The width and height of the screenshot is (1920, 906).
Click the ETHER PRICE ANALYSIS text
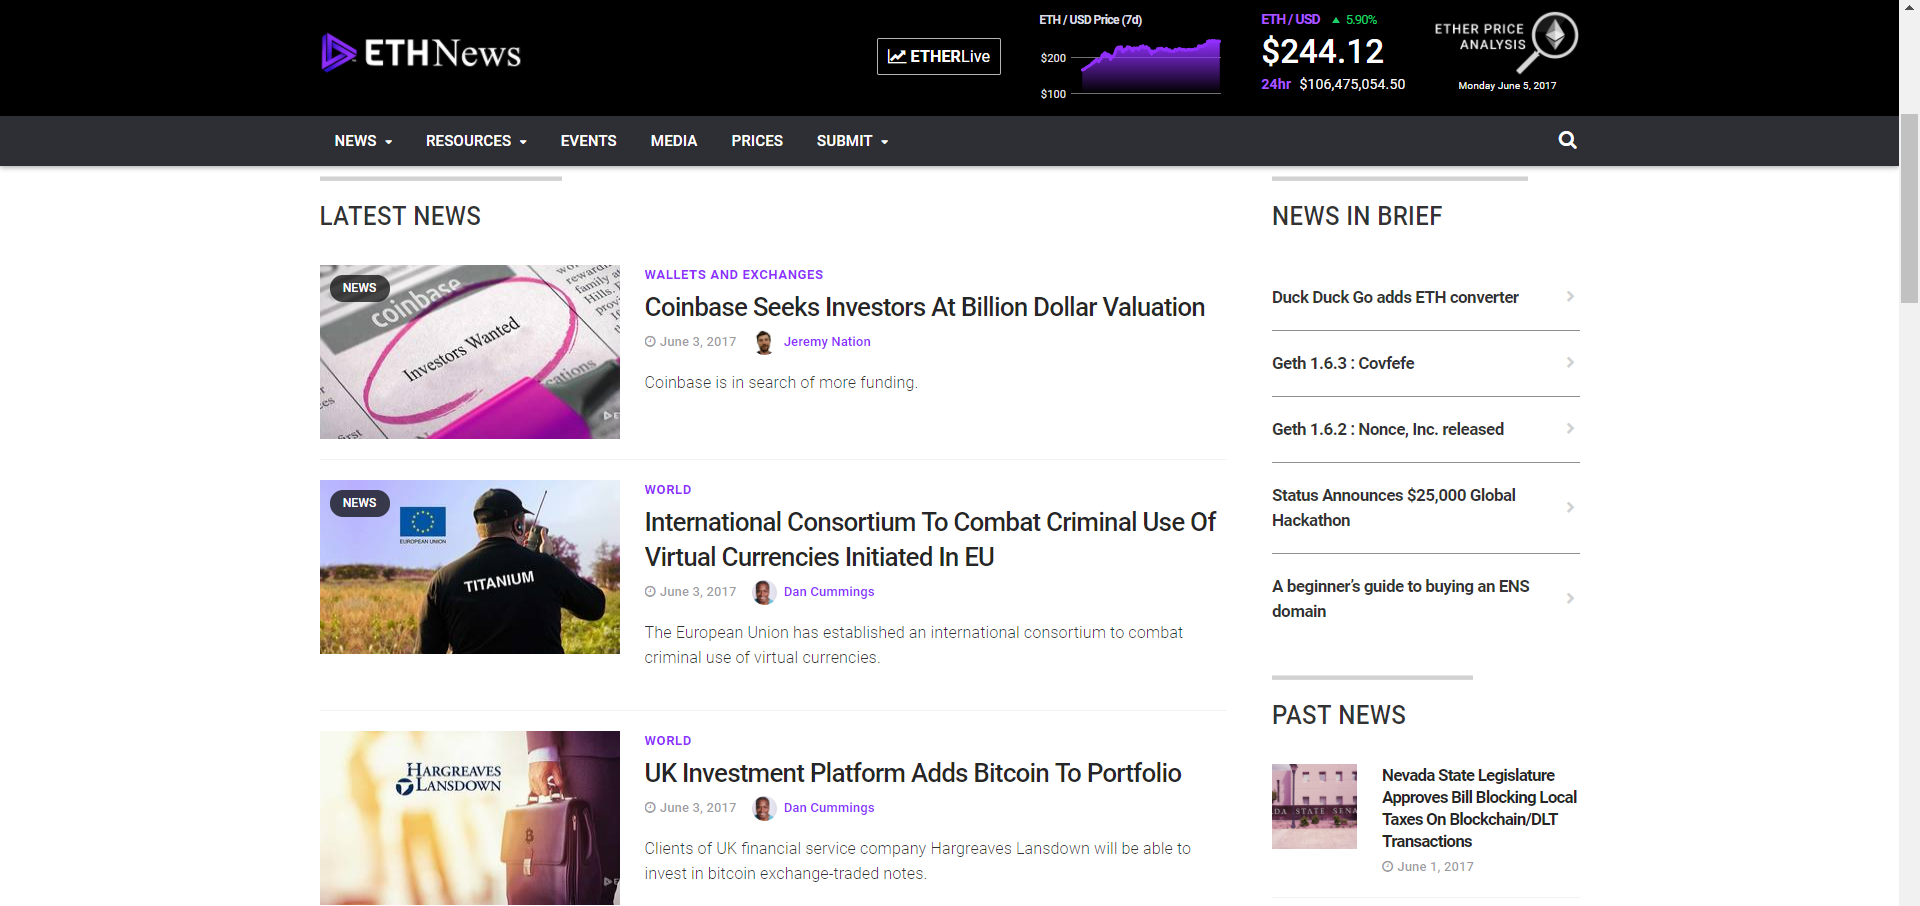tap(1480, 37)
